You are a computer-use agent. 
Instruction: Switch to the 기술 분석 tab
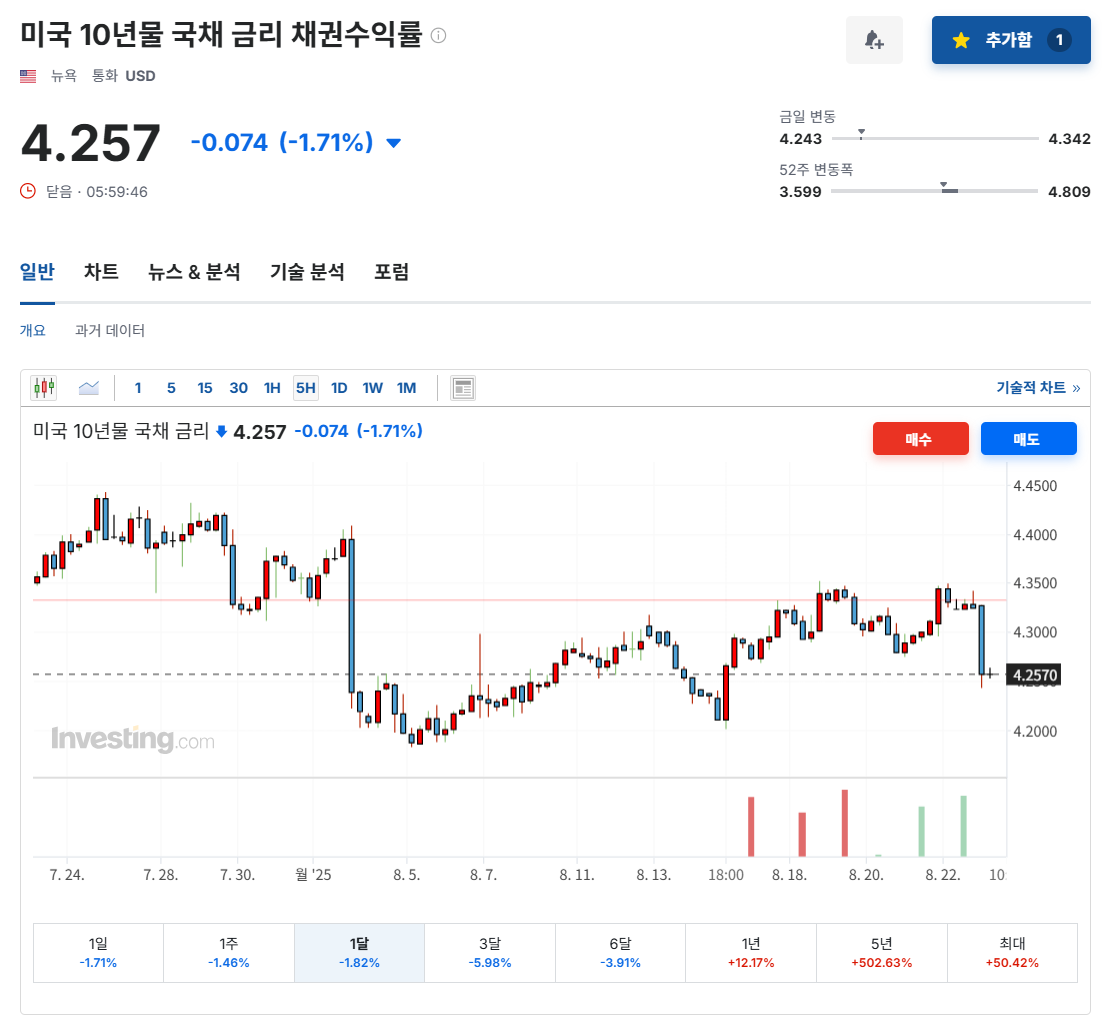pyautogui.click(x=306, y=272)
